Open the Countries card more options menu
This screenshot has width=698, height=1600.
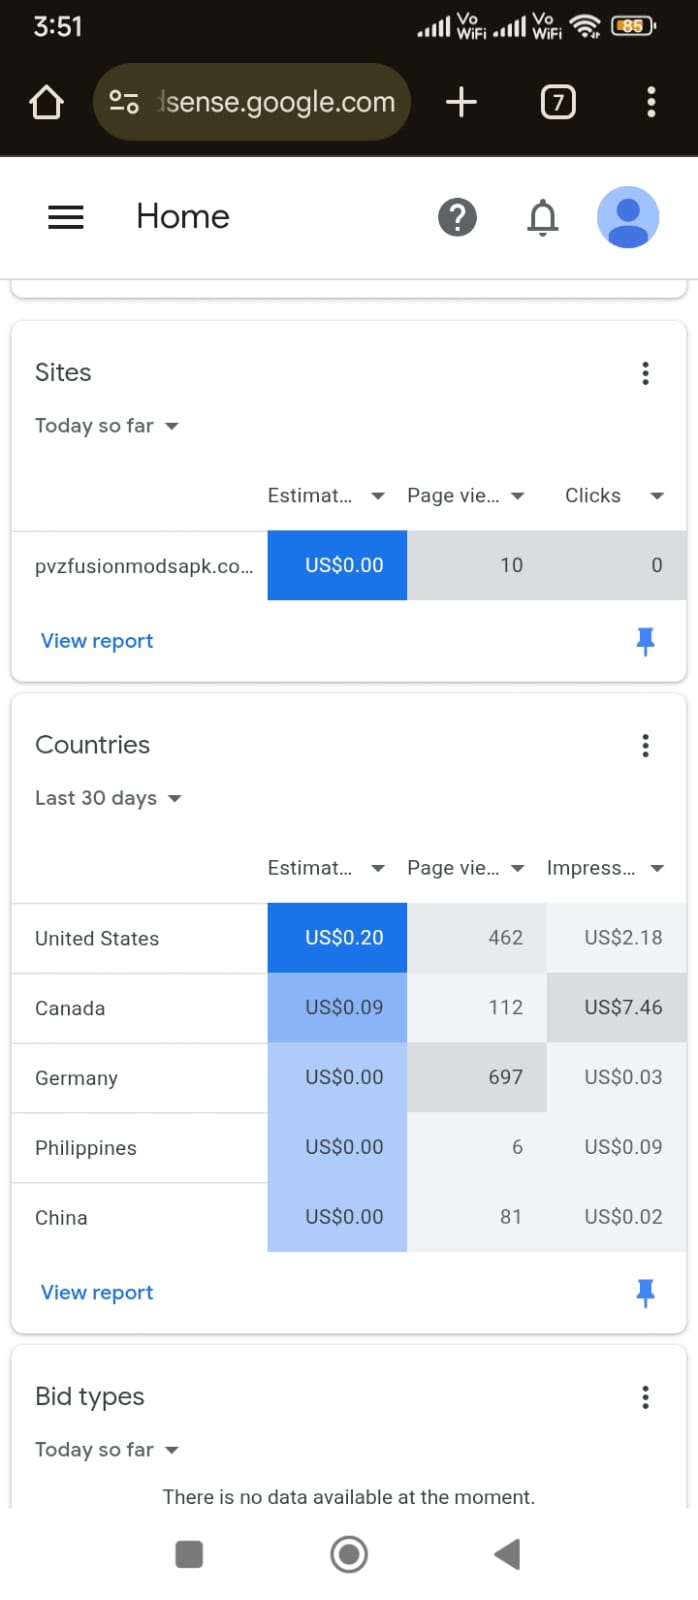(x=645, y=745)
